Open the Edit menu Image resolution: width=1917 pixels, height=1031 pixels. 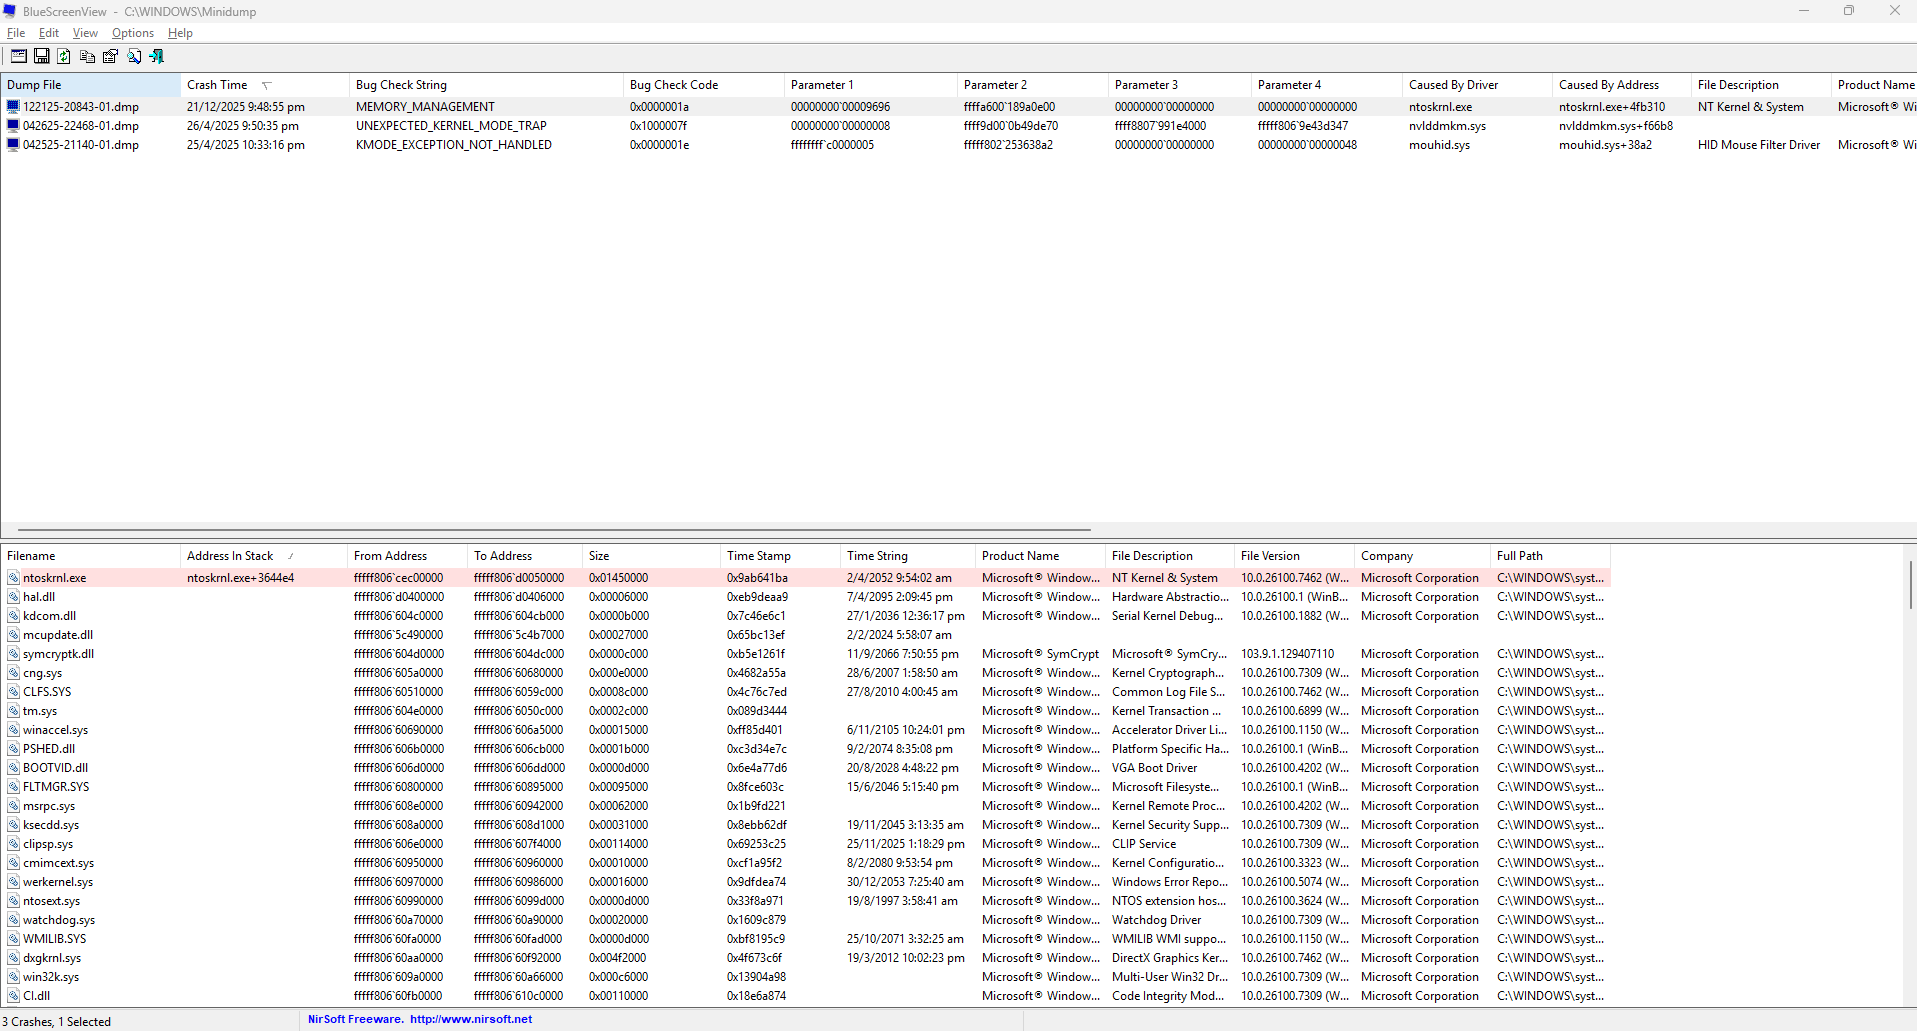pos(49,33)
